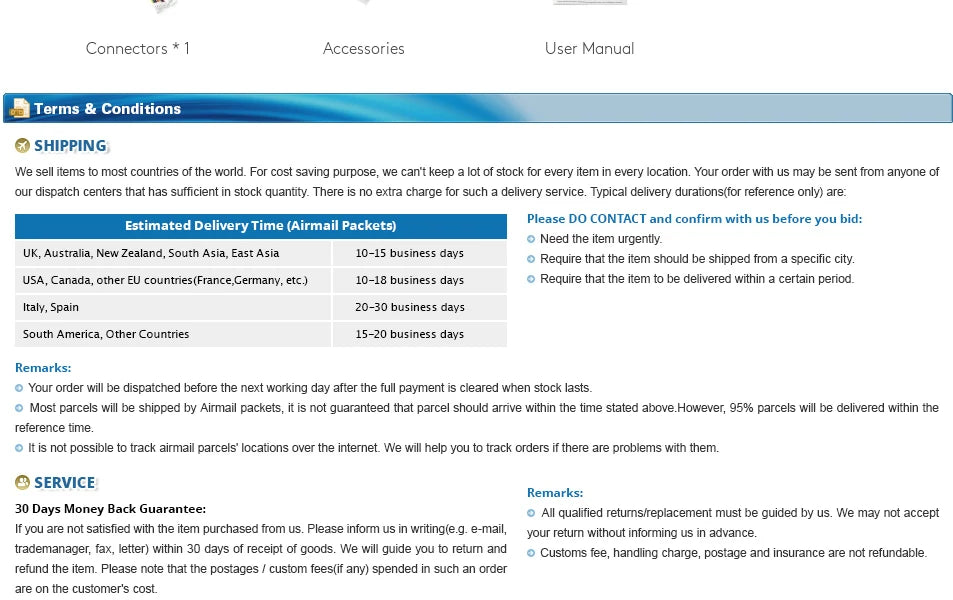Click the Estimated Delivery Time table header

(x=261, y=226)
